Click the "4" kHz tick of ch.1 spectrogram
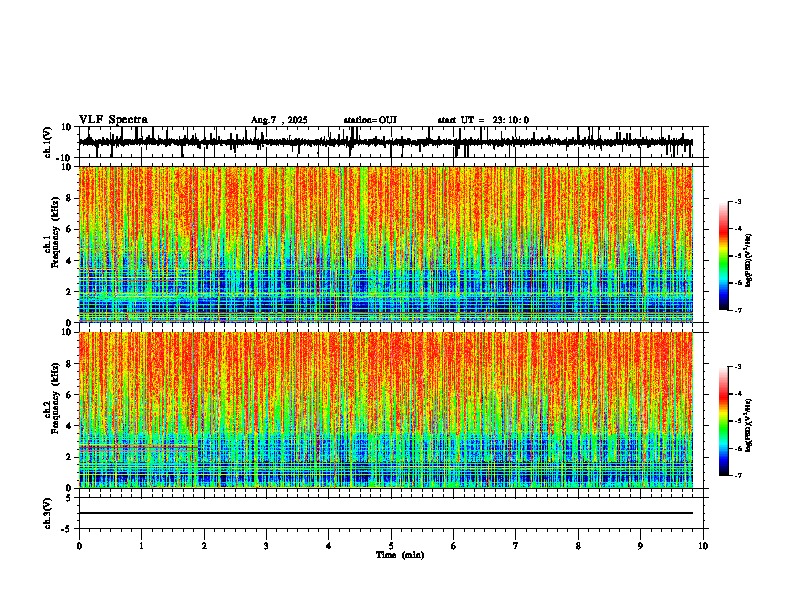792x612 pixels. coord(70,261)
